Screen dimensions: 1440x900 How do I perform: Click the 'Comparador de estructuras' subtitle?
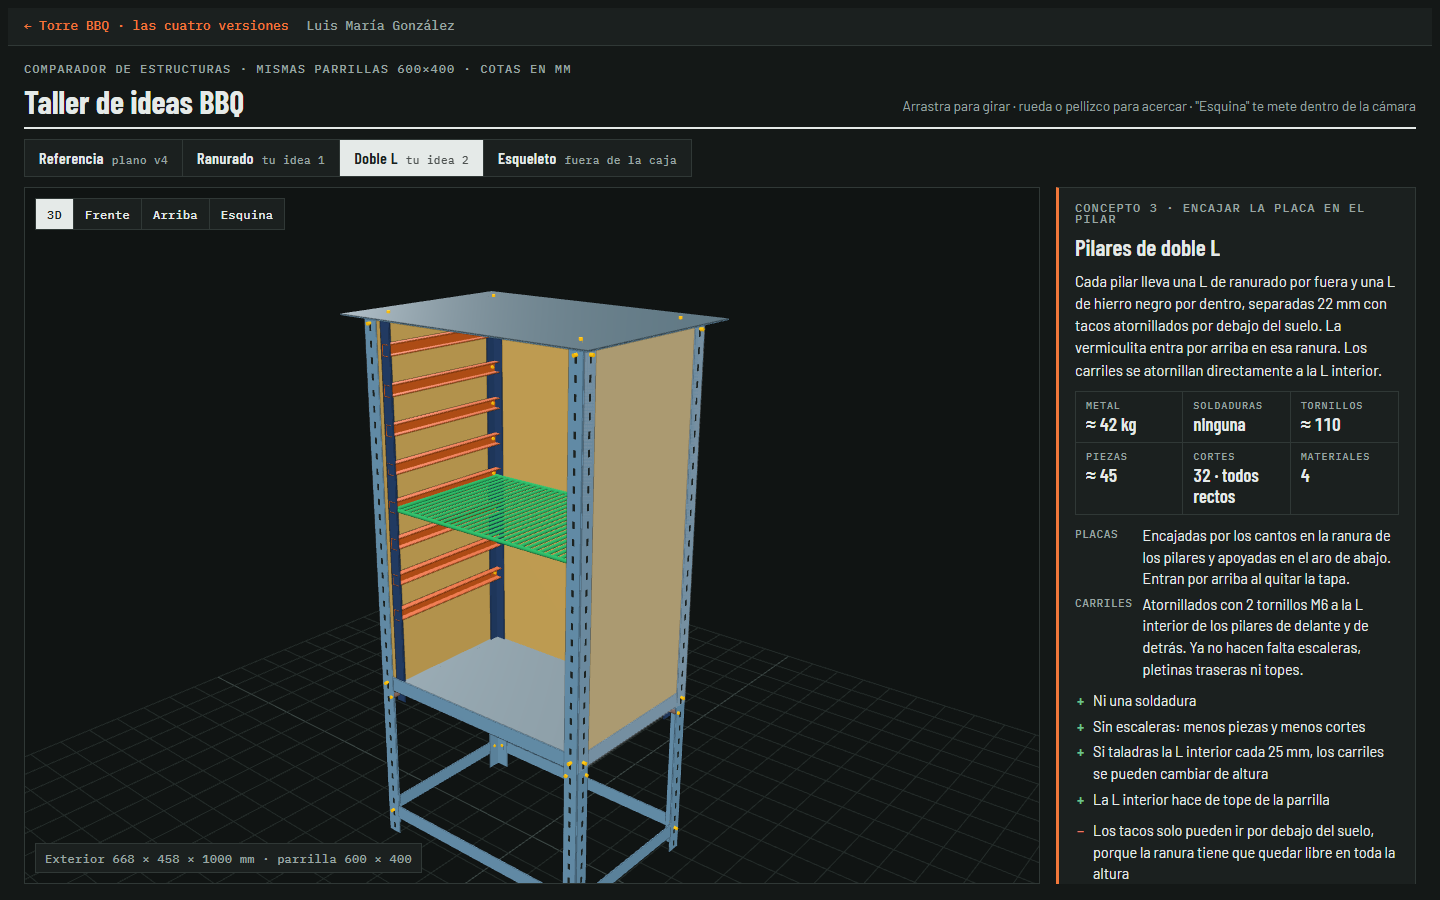click(x=297, y=69)
